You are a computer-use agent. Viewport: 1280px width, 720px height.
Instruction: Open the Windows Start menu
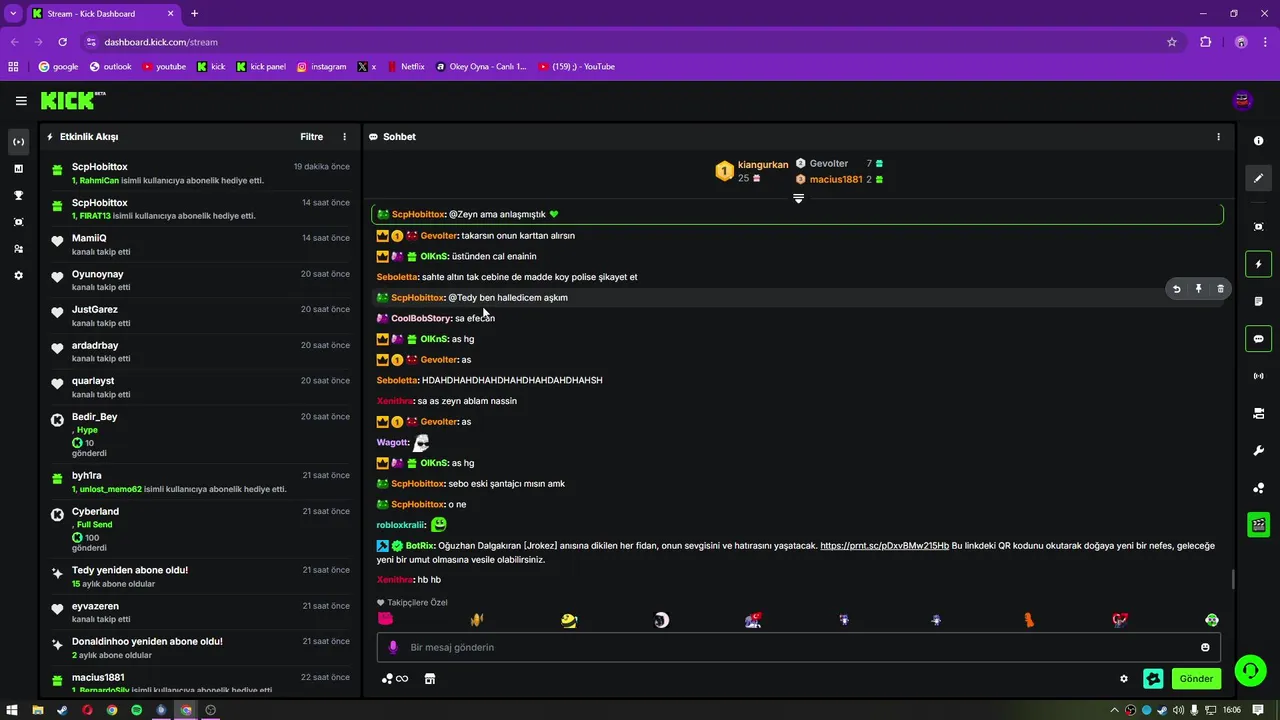11,710
